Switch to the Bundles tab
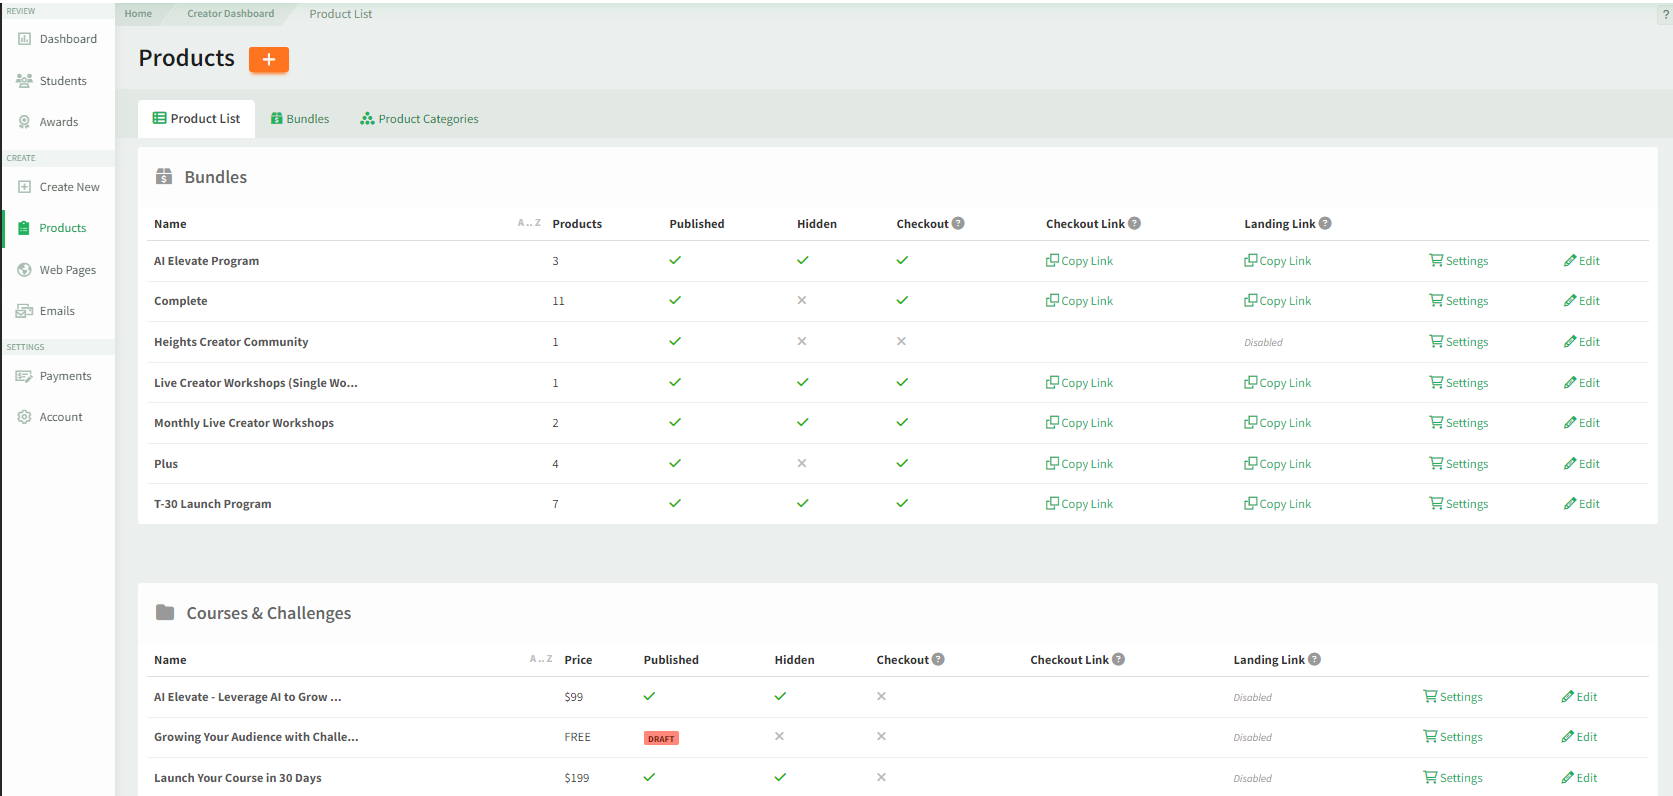 [x=300, y=119]
